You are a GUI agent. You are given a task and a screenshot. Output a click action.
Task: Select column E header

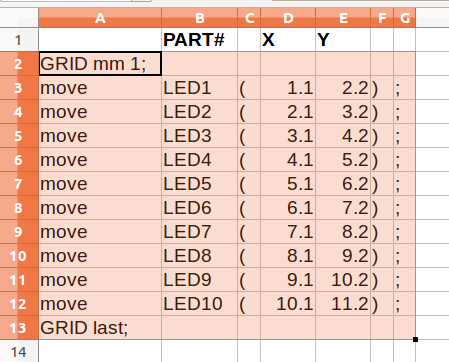[343, 18]
